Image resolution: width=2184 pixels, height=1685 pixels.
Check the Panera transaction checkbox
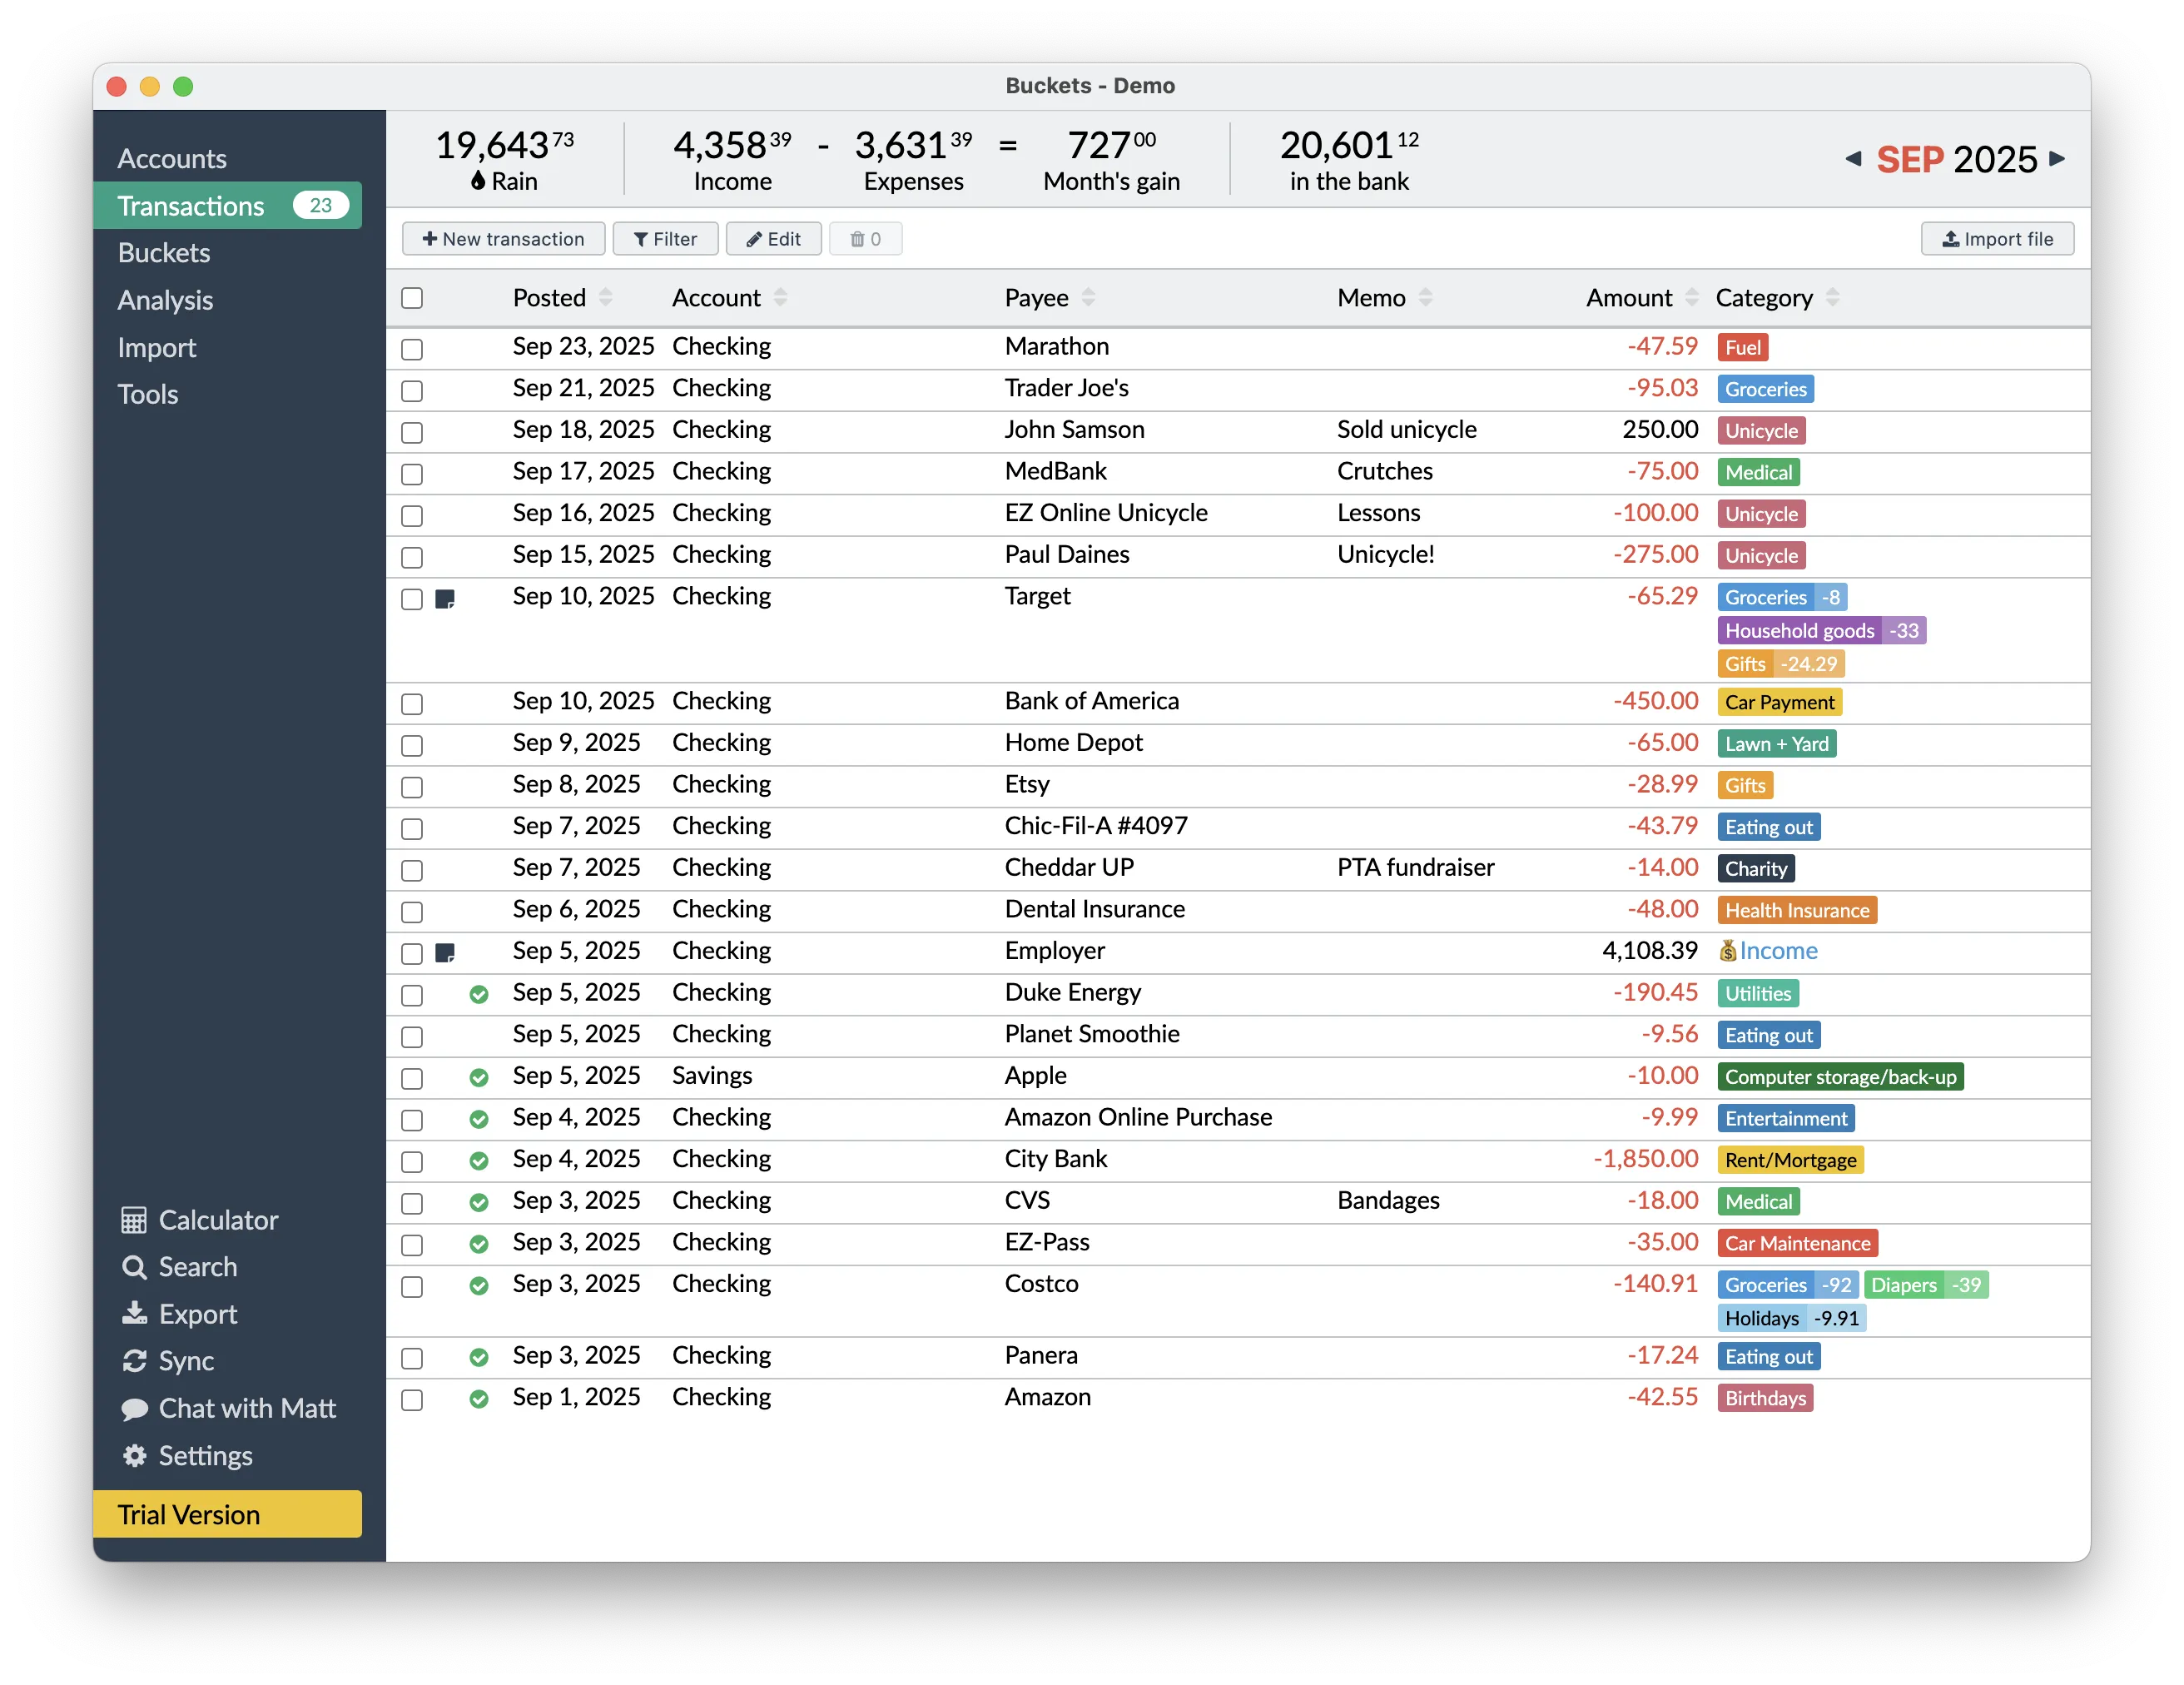pos(412,1358)
